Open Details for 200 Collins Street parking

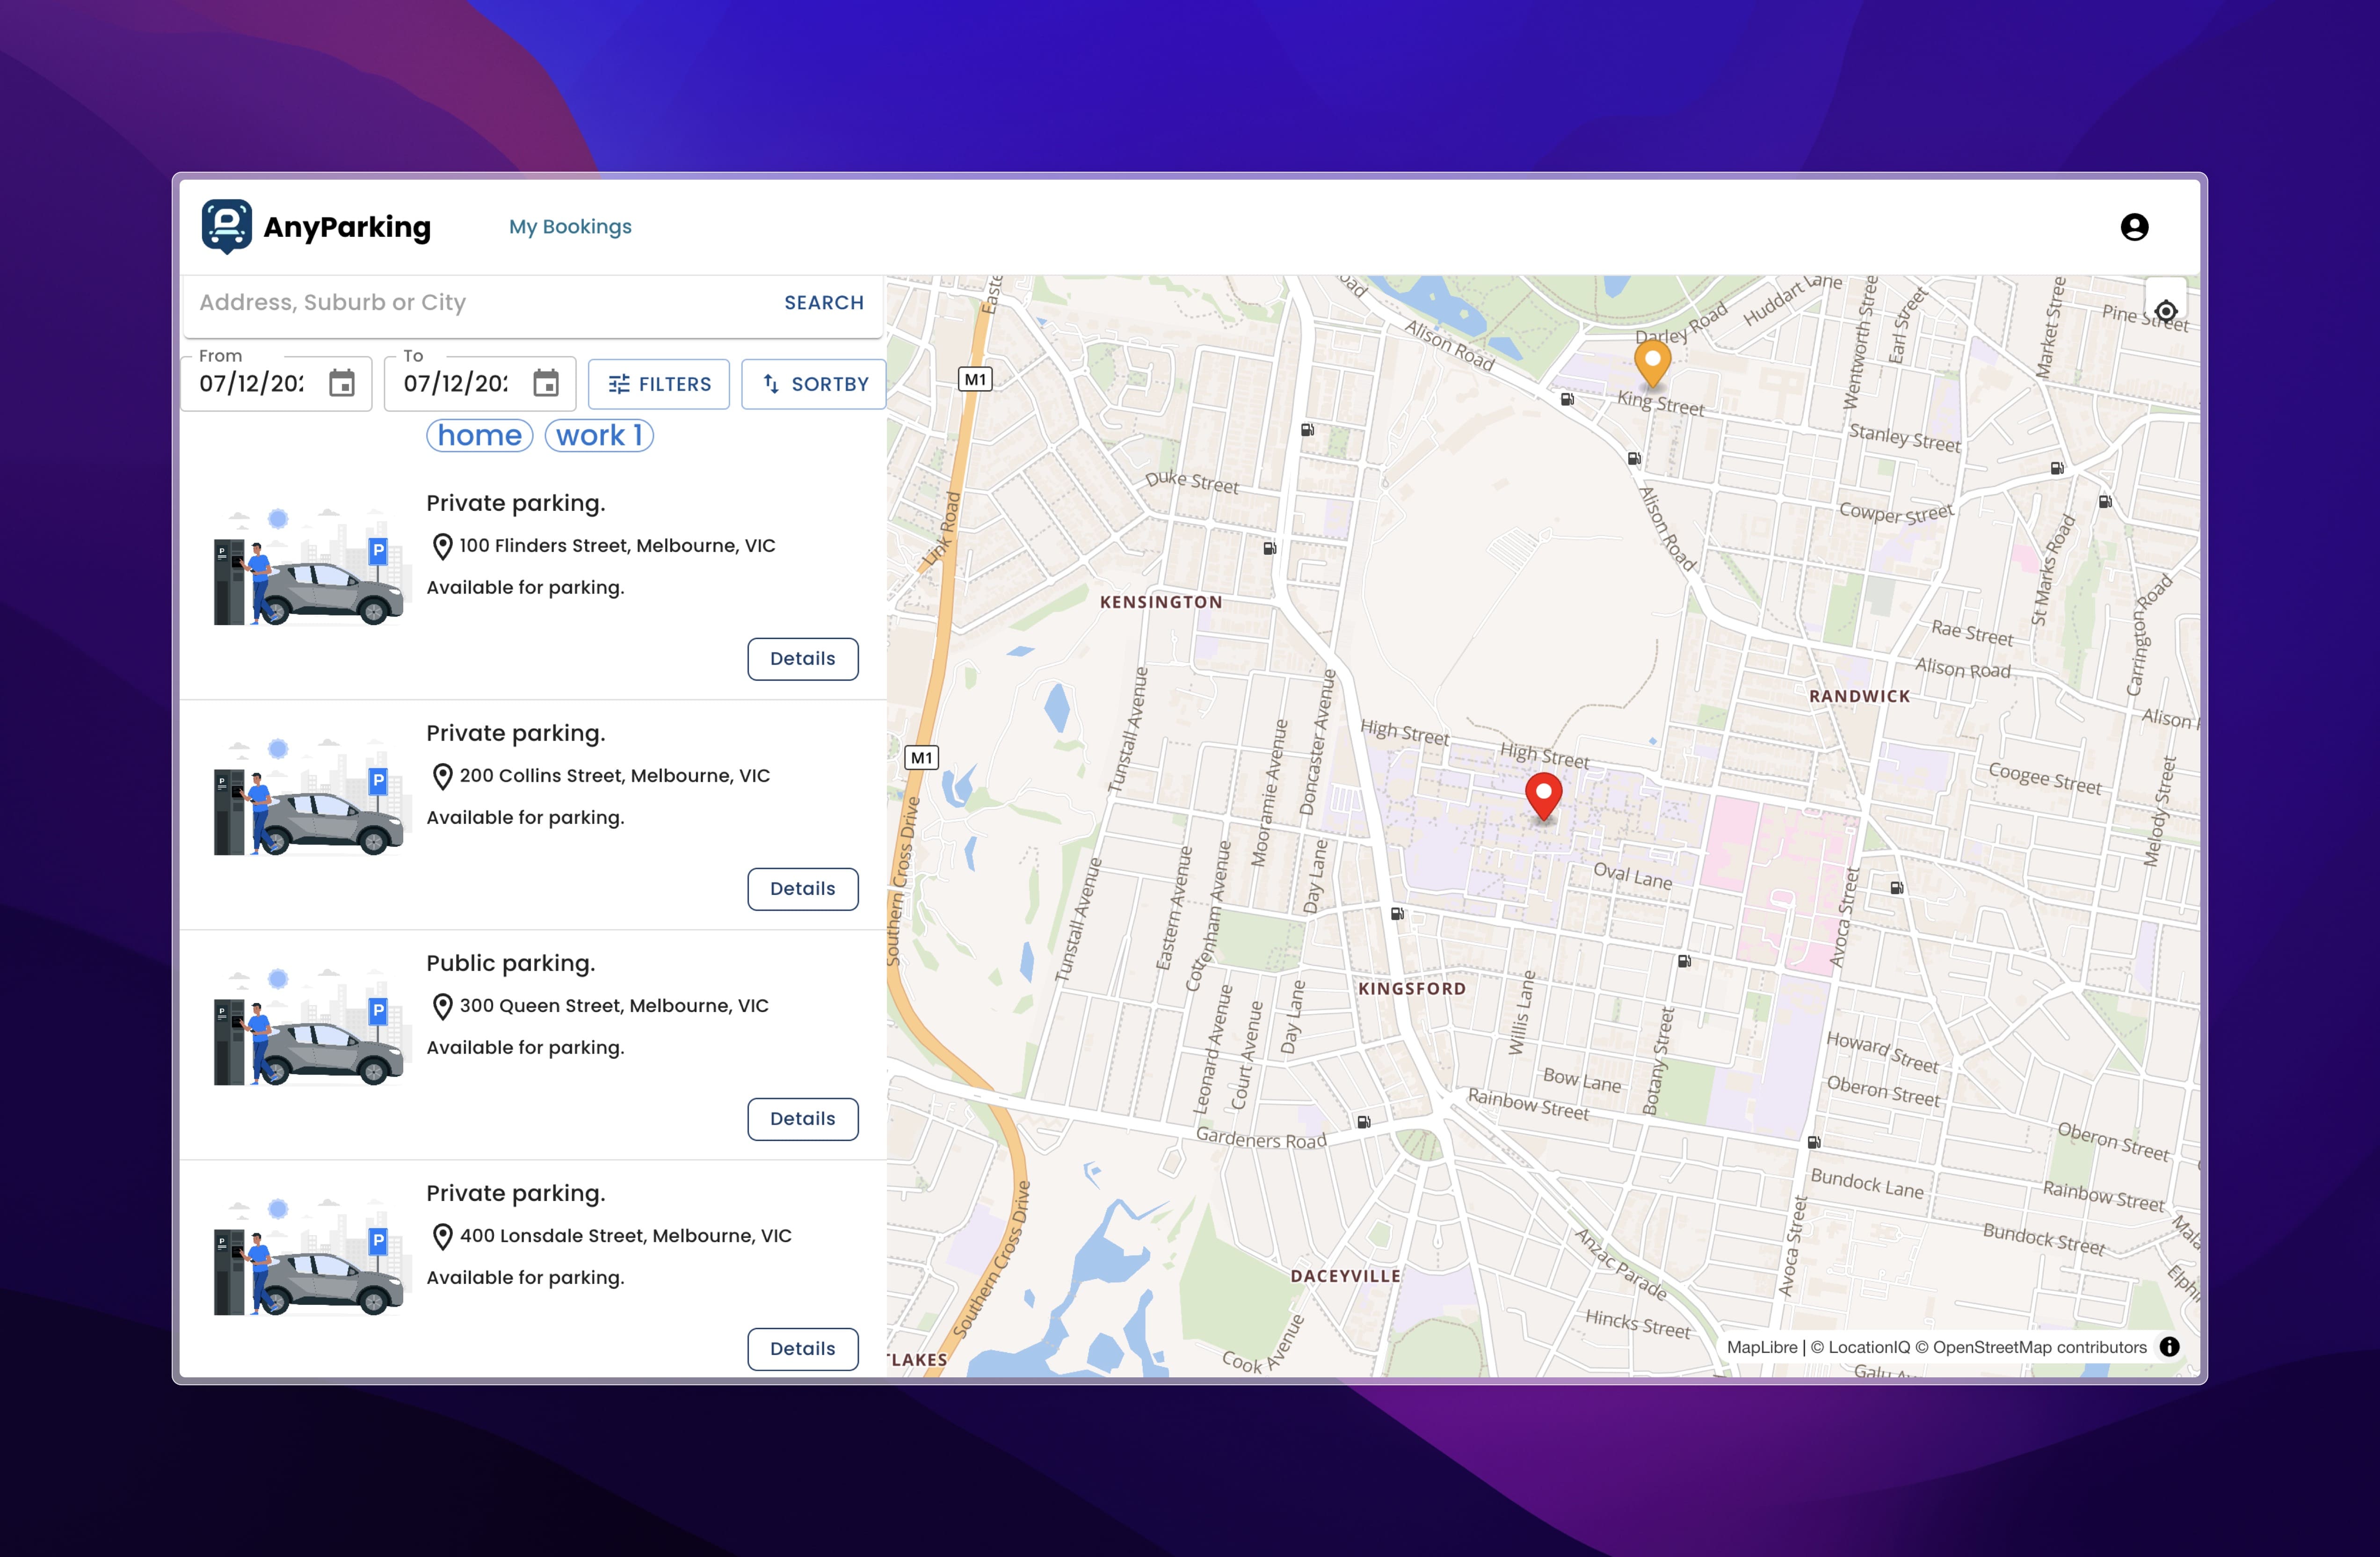tap(802, 889)
